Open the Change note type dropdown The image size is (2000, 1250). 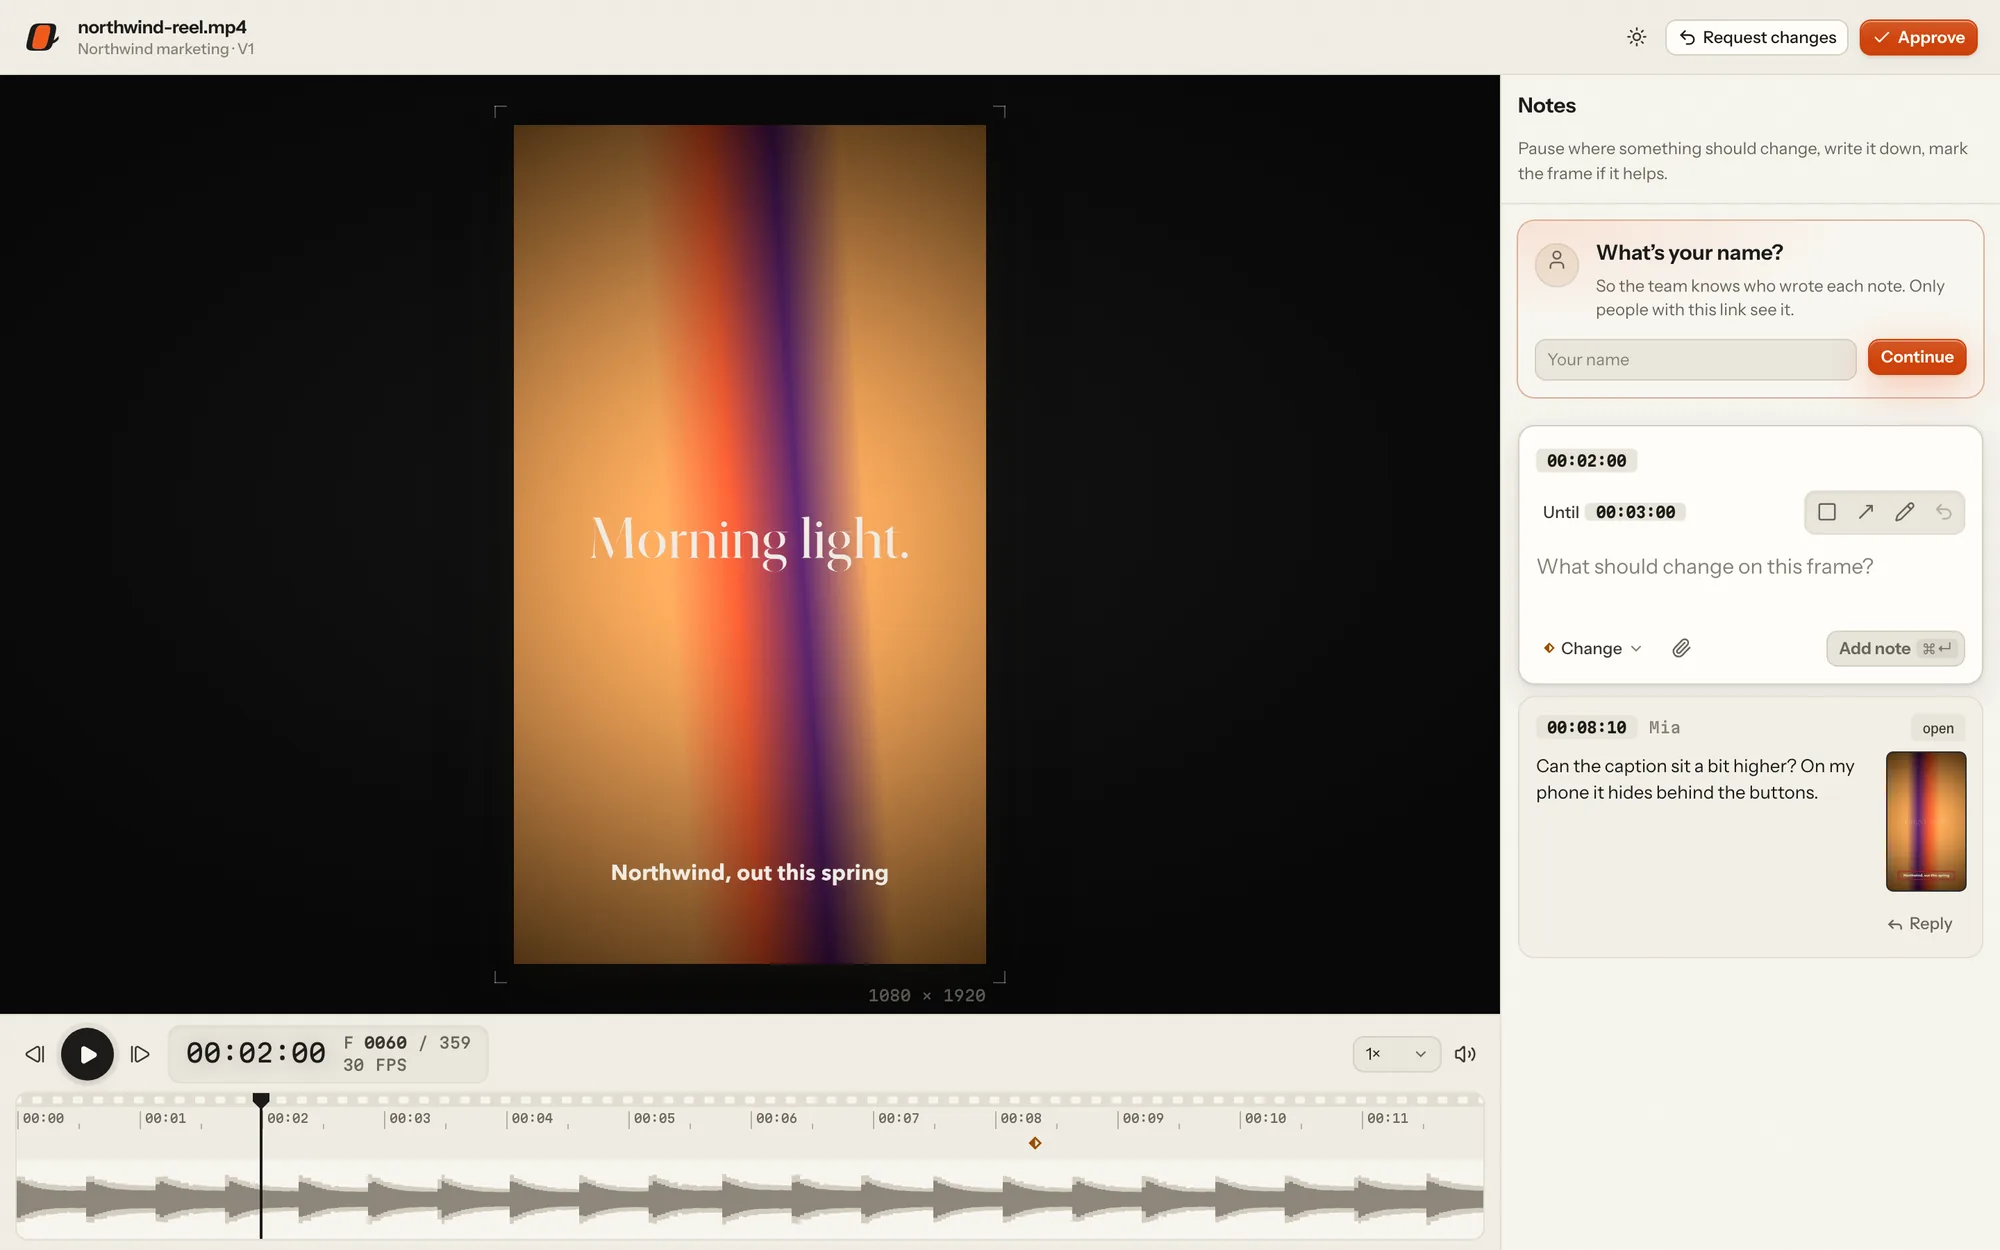(1592, 648)
